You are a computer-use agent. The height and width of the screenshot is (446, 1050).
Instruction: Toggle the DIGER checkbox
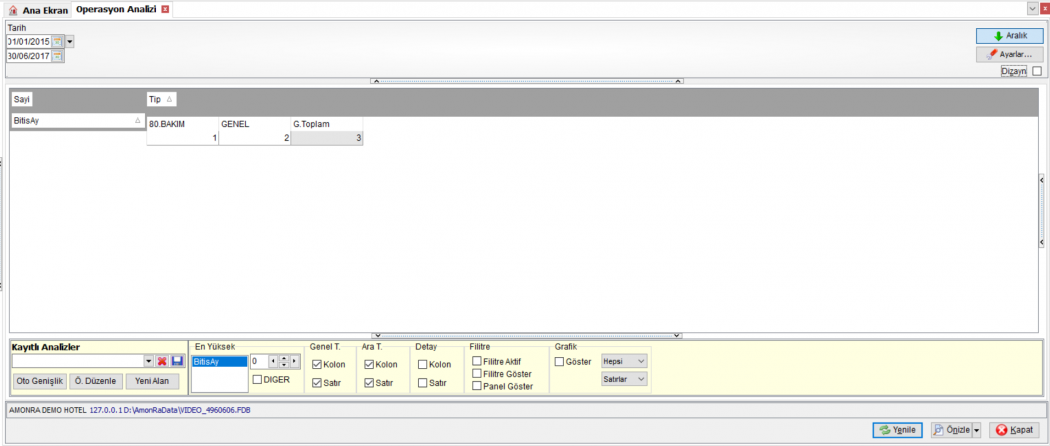tap(257, 380)
